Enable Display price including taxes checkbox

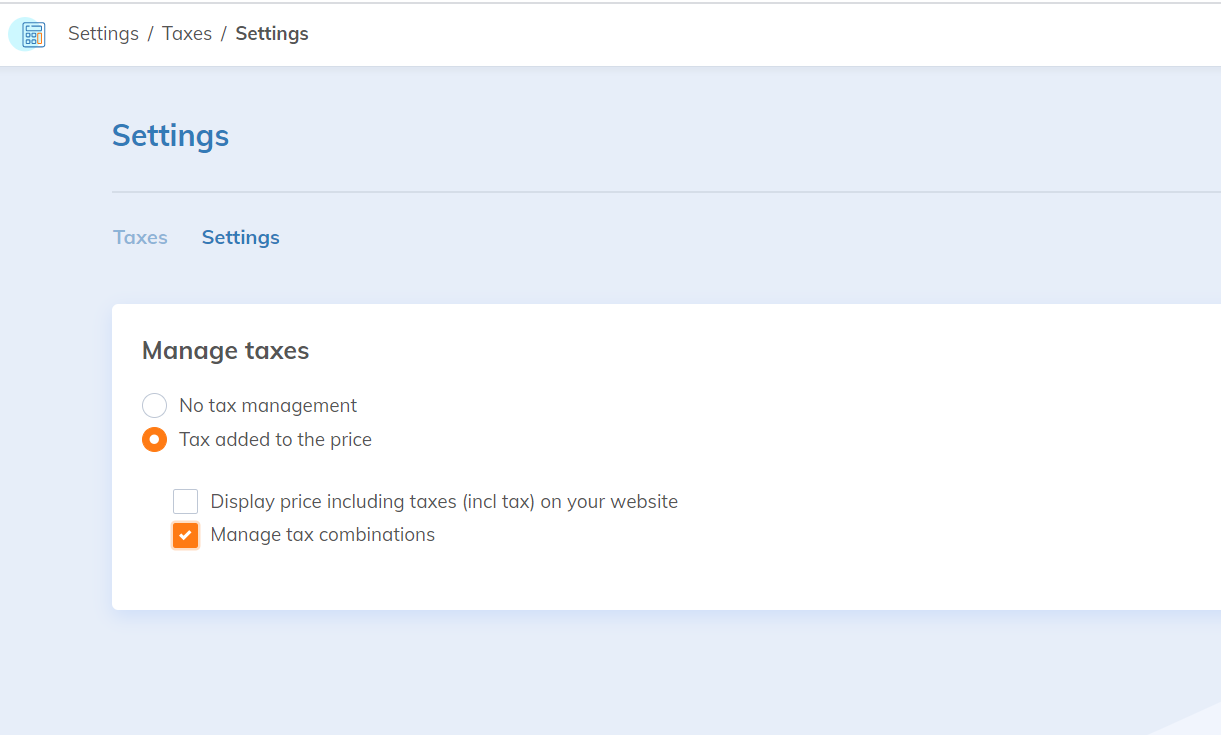(186, 502)
